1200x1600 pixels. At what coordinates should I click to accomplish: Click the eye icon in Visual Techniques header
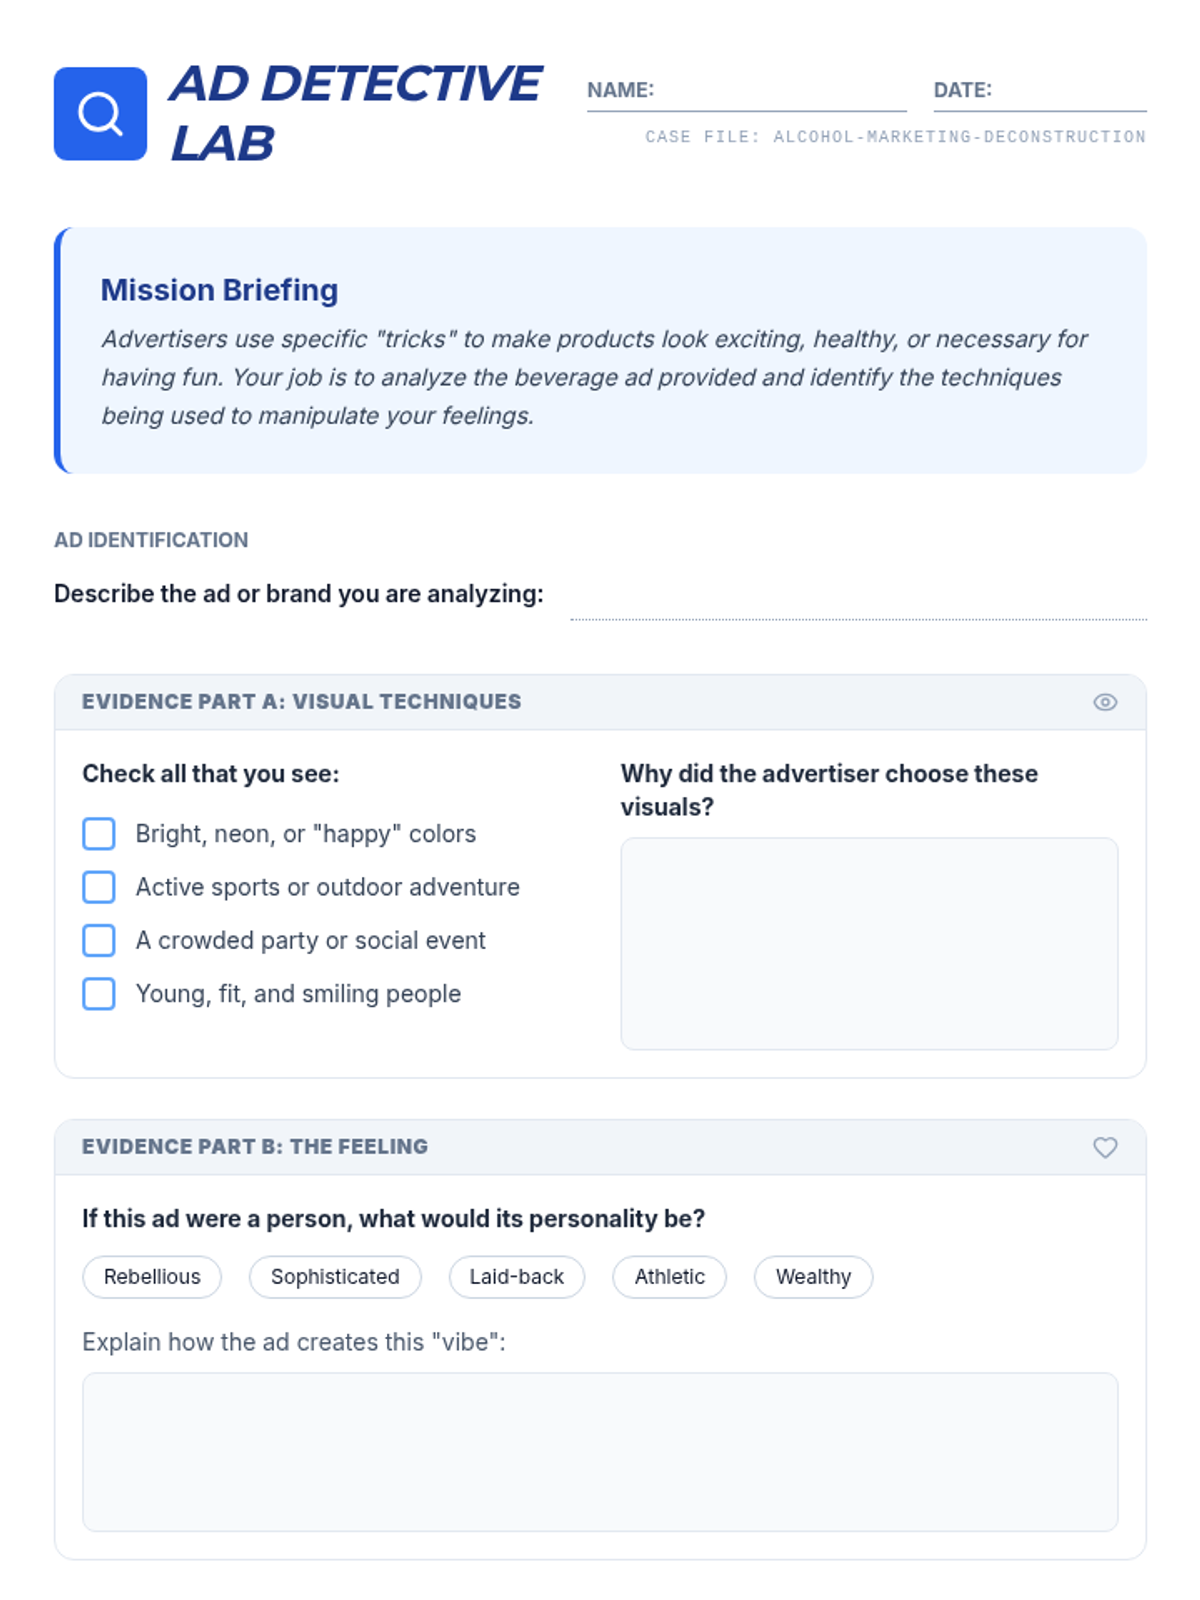(1105, 702)
